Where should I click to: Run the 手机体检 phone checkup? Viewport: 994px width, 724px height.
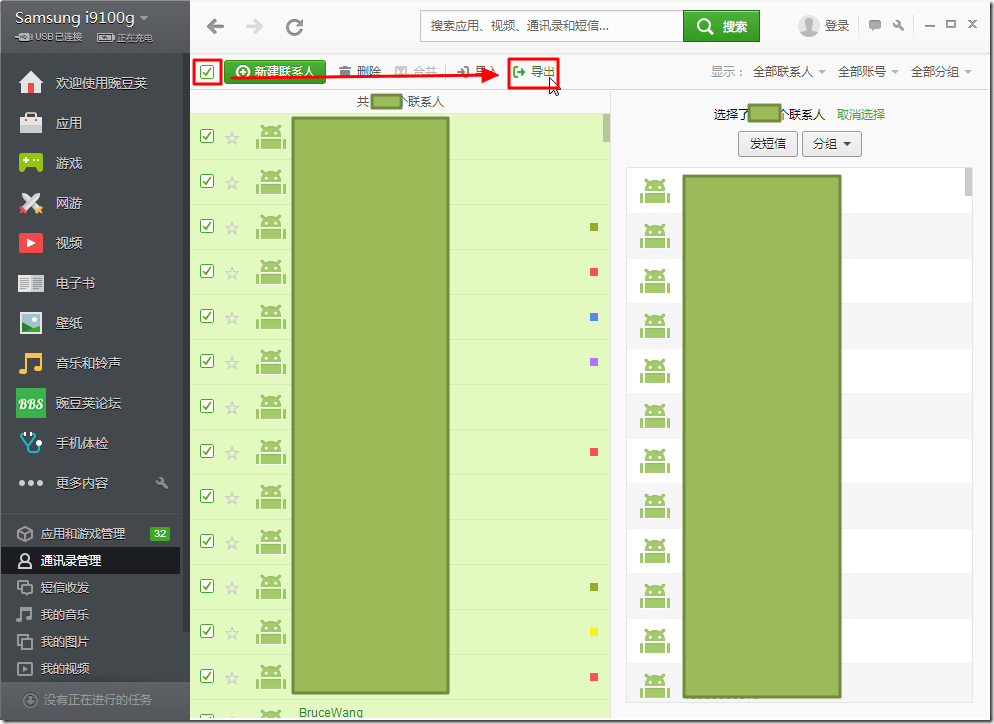63,443
